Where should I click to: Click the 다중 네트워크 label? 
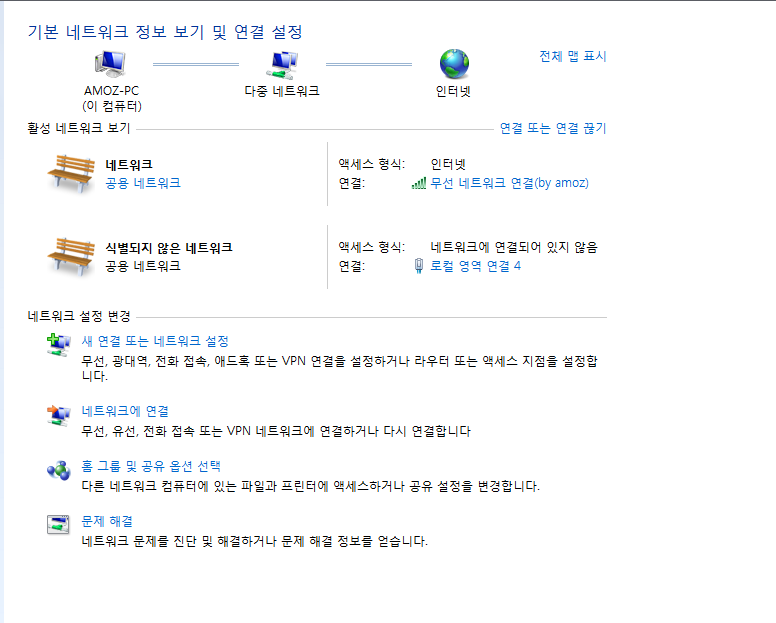(282, 91)
